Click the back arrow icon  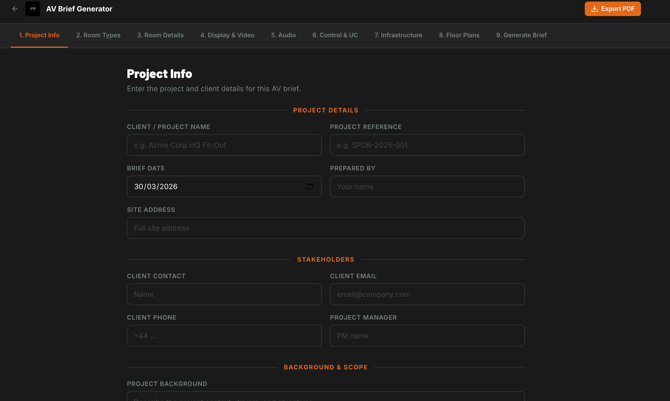click(x=15, y=9)
